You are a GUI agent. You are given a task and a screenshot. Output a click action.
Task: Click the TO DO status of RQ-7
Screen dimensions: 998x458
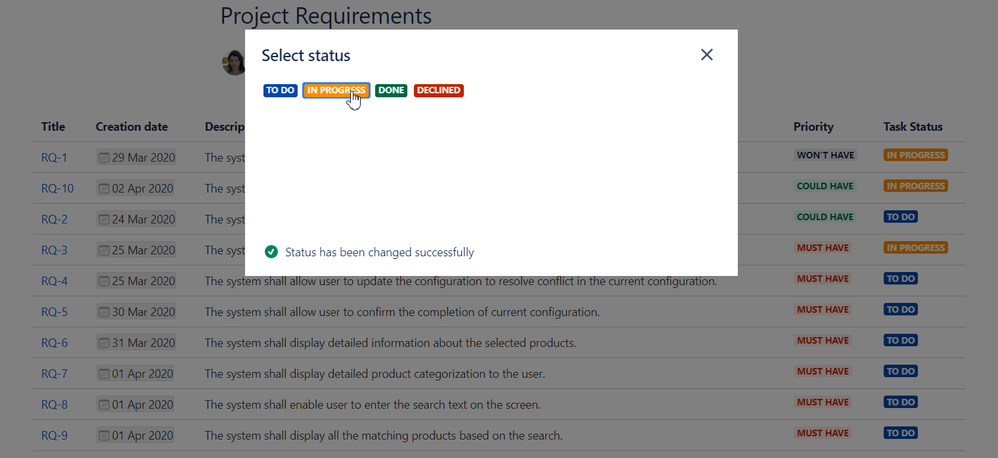tap(901, 371)
